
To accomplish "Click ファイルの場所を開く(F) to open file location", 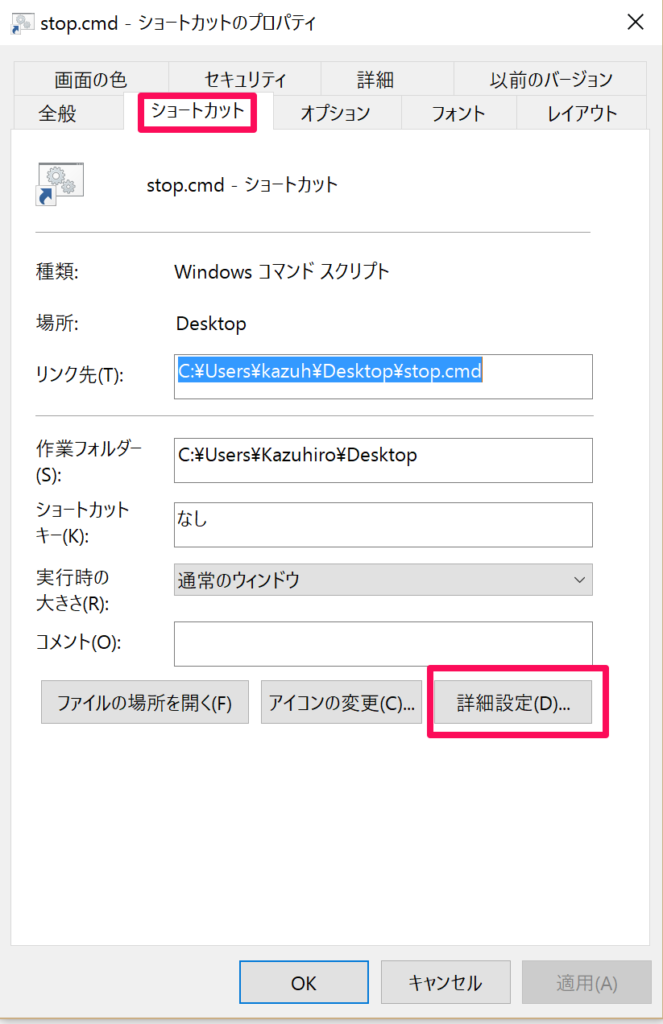I will [144, 701].
